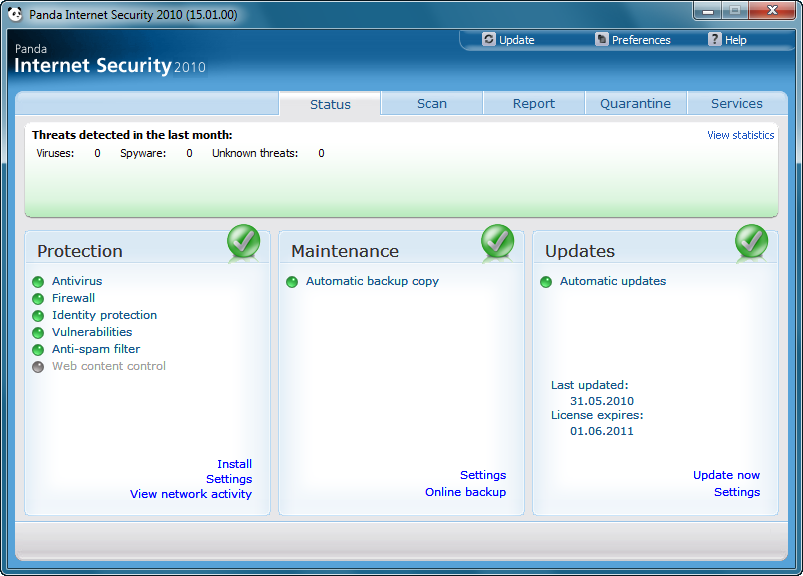This screenshot has width=803, height=576.
Task: Click the grey status dot beside Web content control
Action: click(38, 367)
